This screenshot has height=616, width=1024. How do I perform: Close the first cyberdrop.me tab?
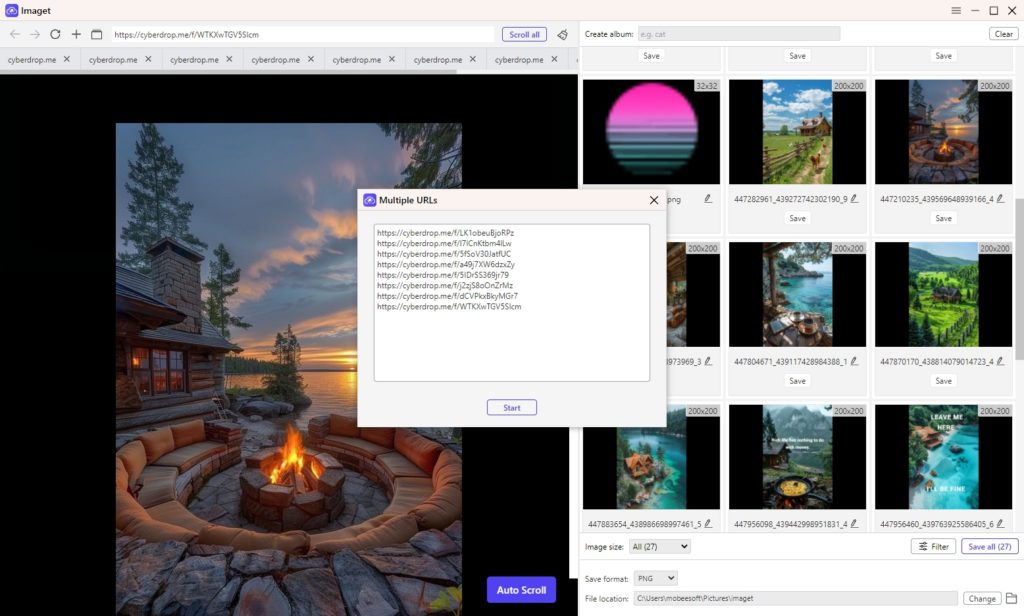(67, 59)
